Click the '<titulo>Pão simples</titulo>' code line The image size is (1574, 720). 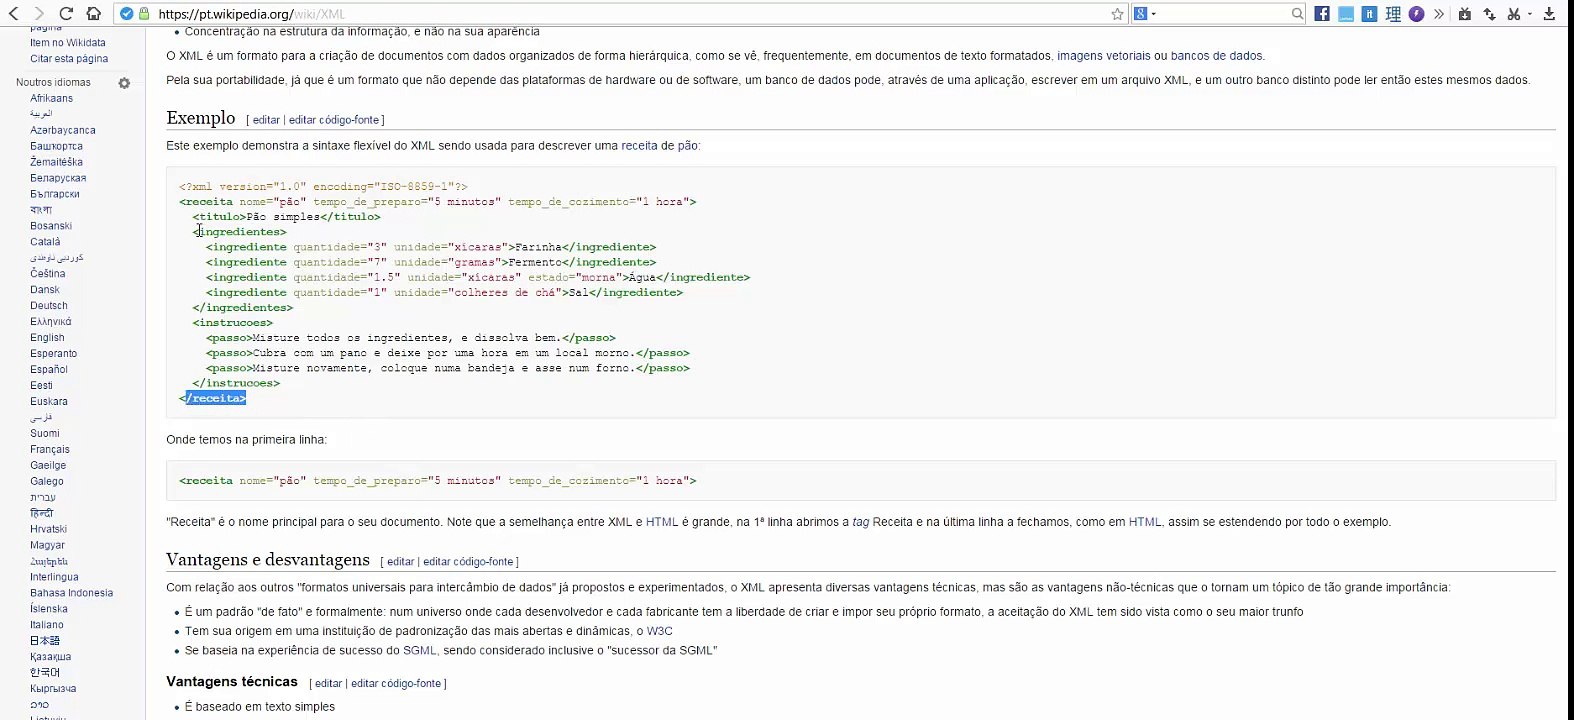coord(286,217)
